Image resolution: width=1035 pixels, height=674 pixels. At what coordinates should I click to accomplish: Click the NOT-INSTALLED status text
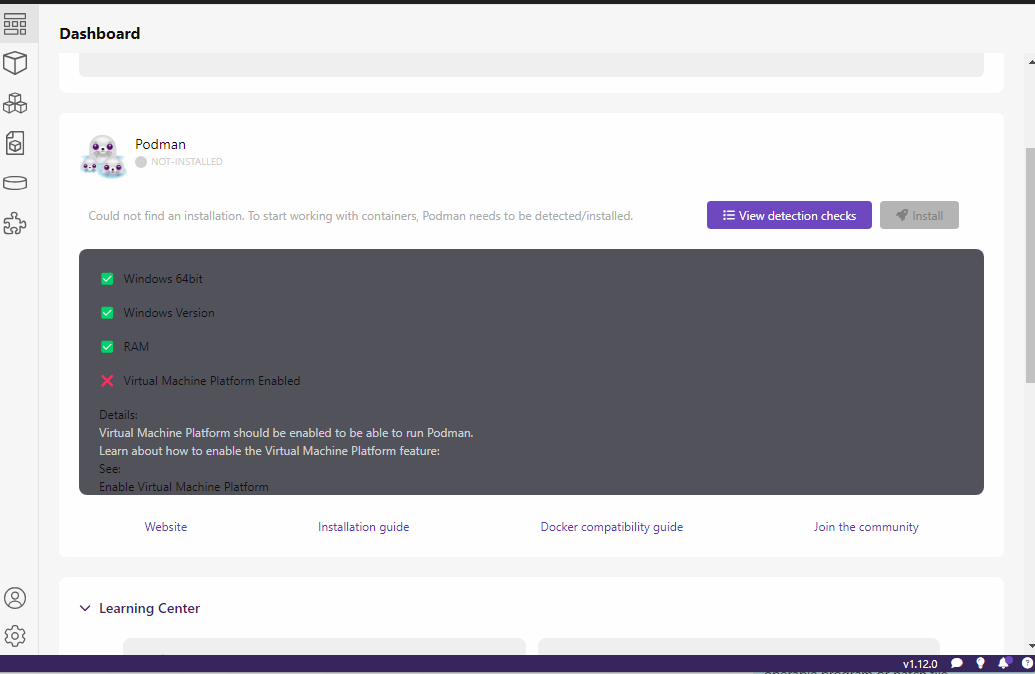tap(187, 162)
